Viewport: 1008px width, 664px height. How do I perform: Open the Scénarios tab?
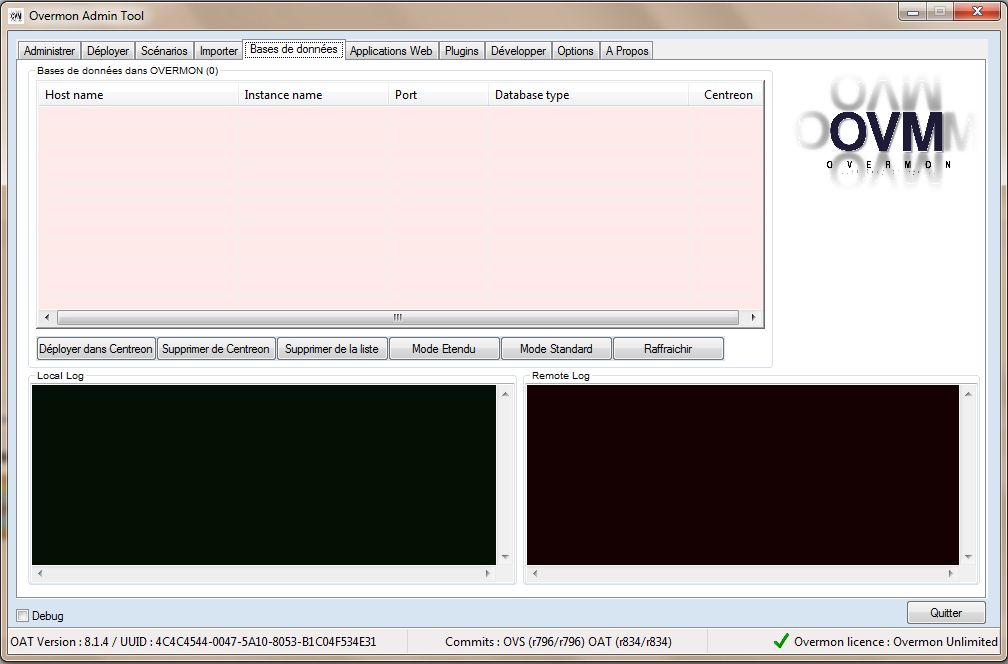(x=164, y=51)
